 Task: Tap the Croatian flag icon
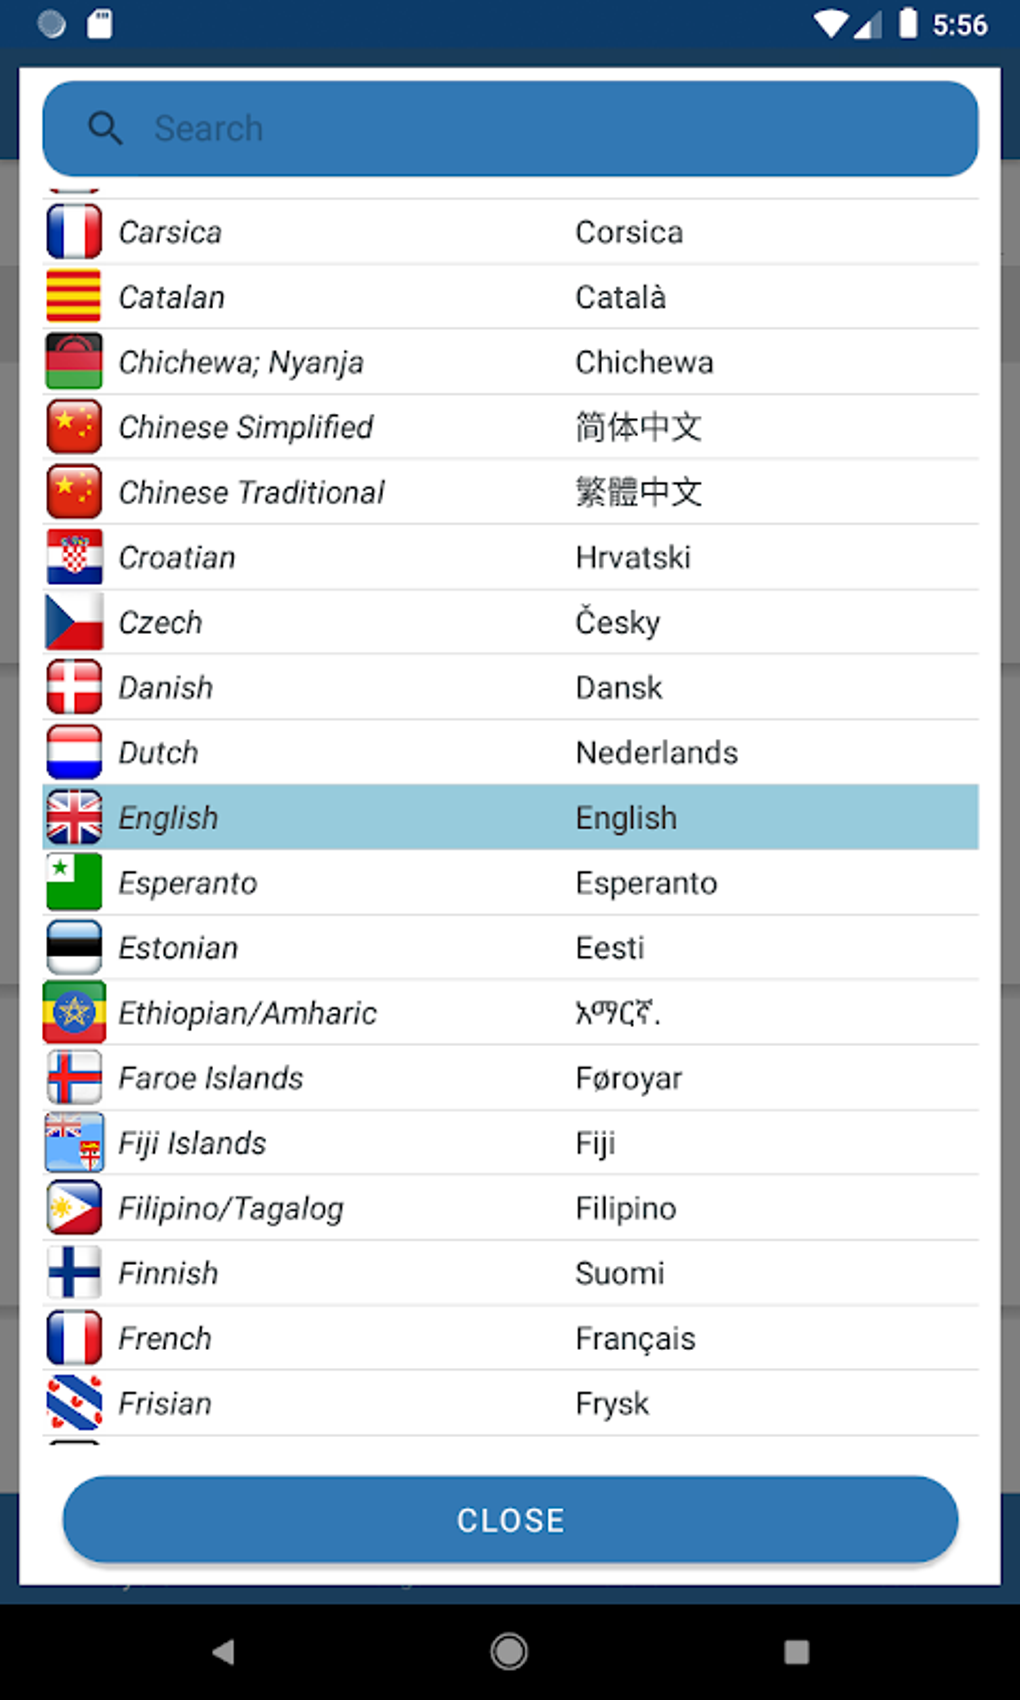pos(74,557)
